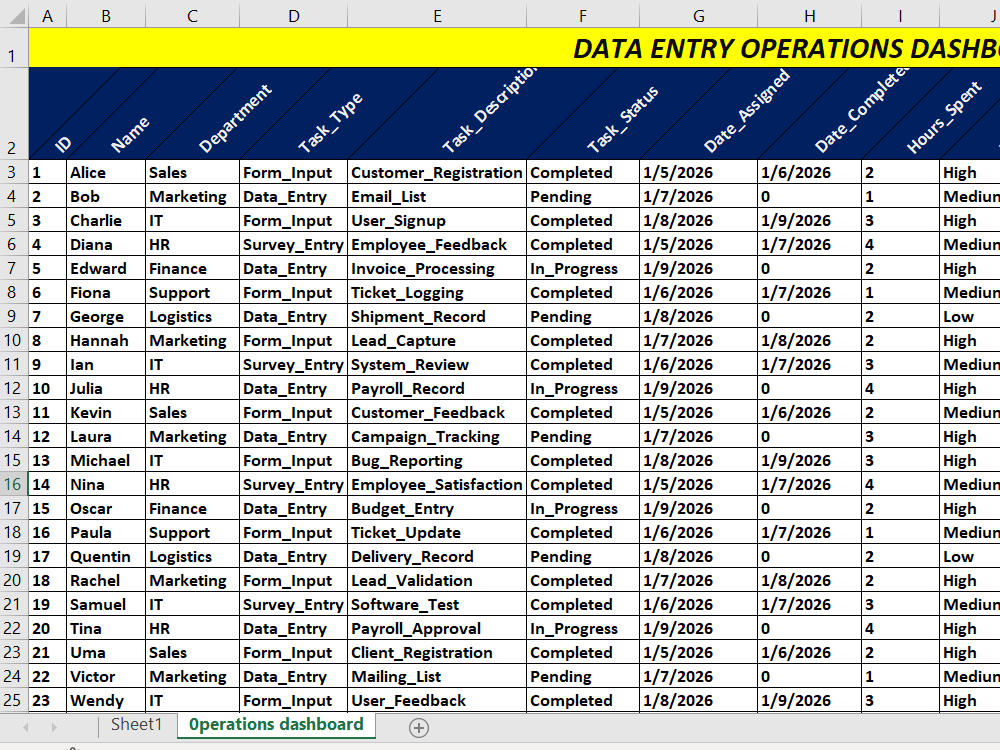Select column G header
The image size is (1000, 750).
[x=698, y=17]
